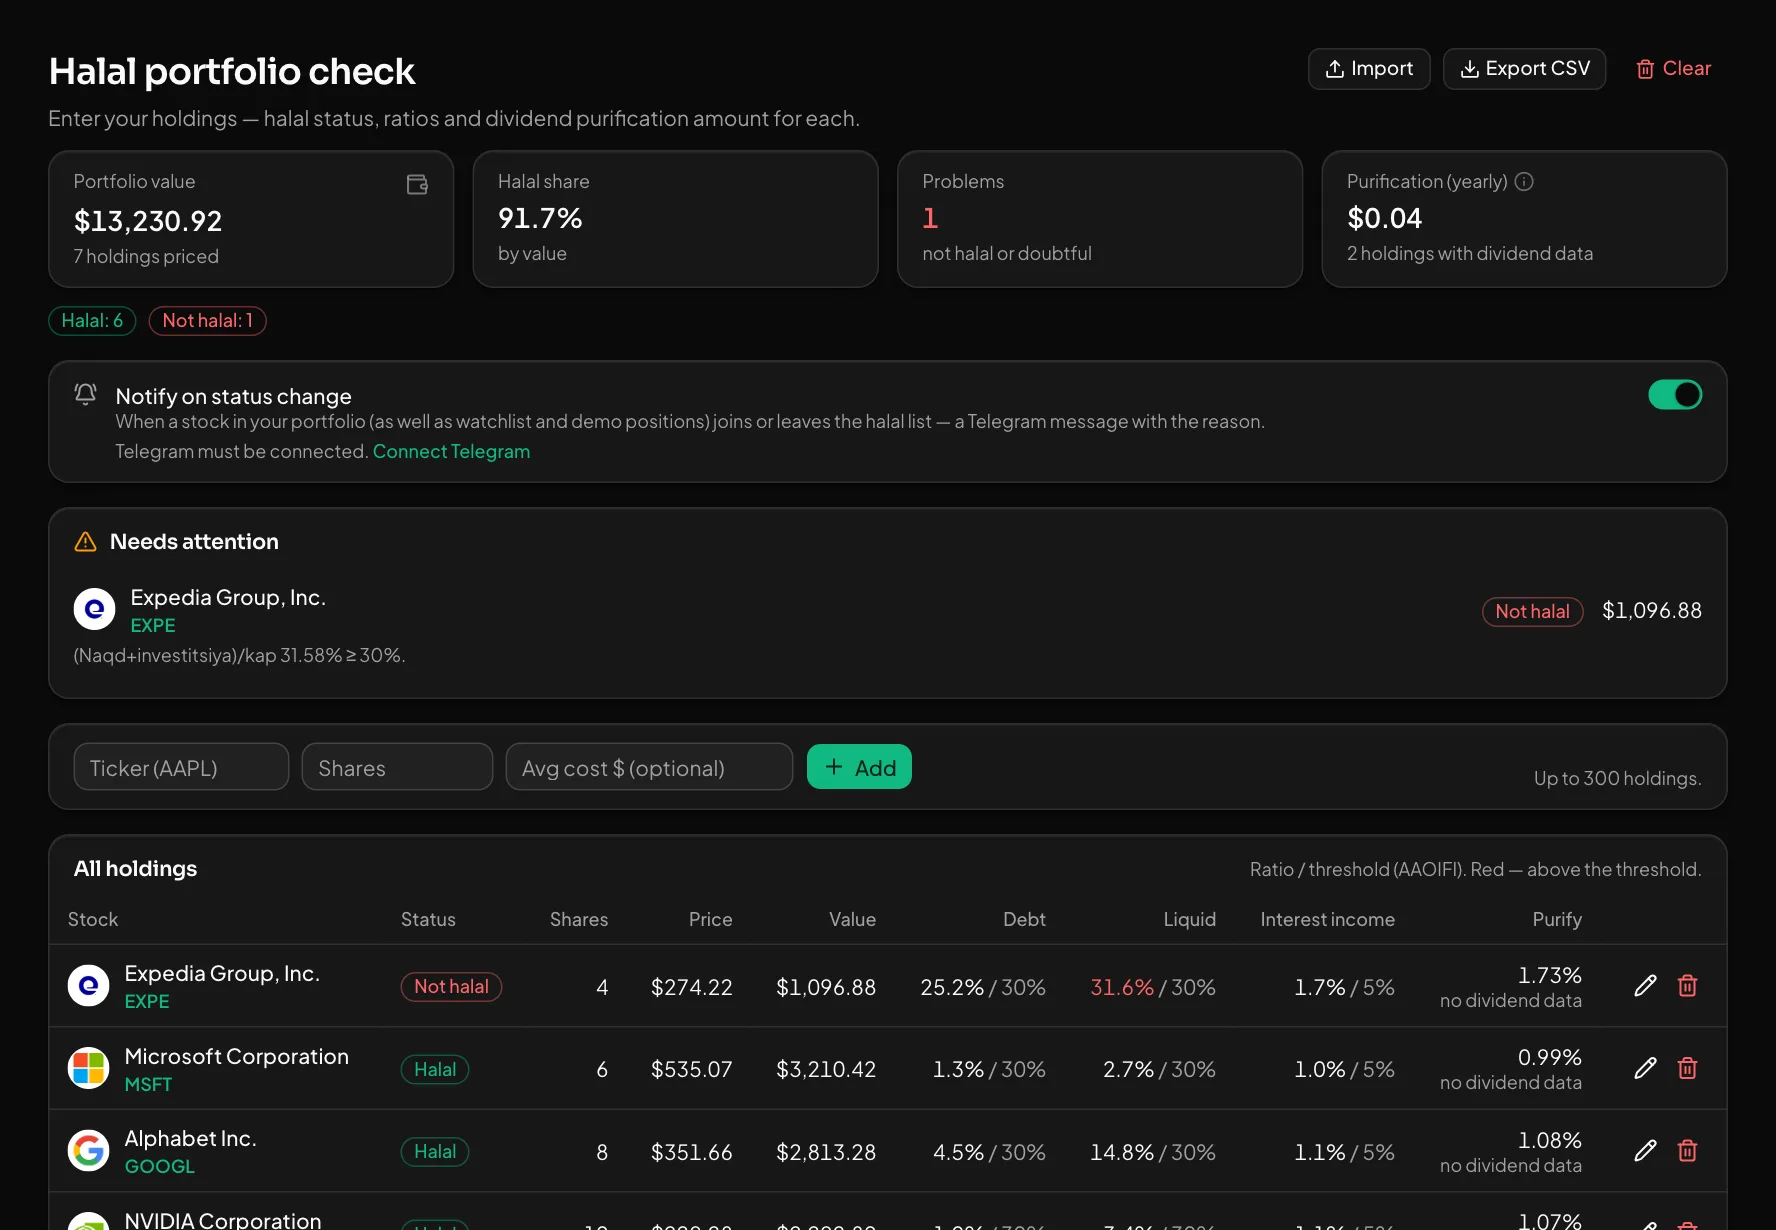Viewport: 1776px width, 1230px height.
Task: Click the Expedia logo in All holdings table
Action: (x=88, y=986)
